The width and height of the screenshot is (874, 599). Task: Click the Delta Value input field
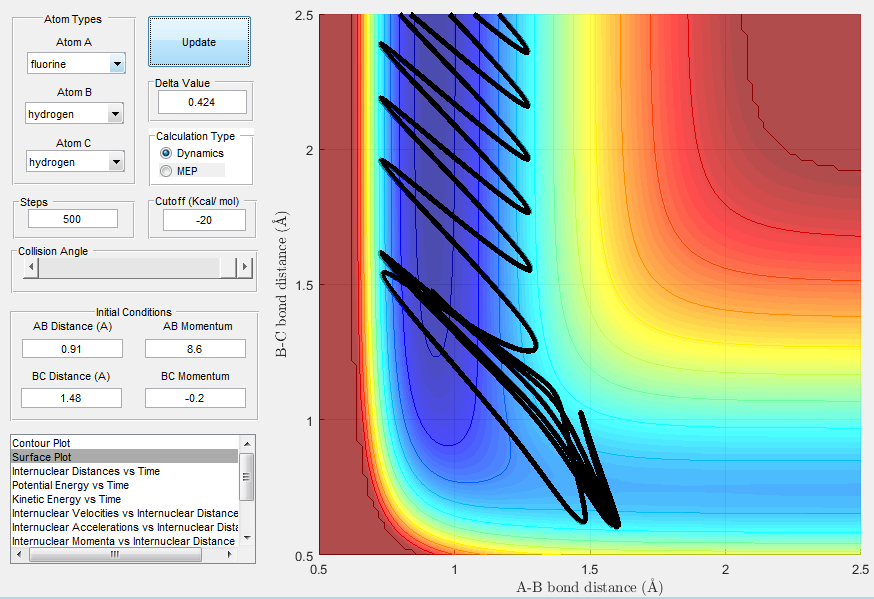(x=202, y=102)
